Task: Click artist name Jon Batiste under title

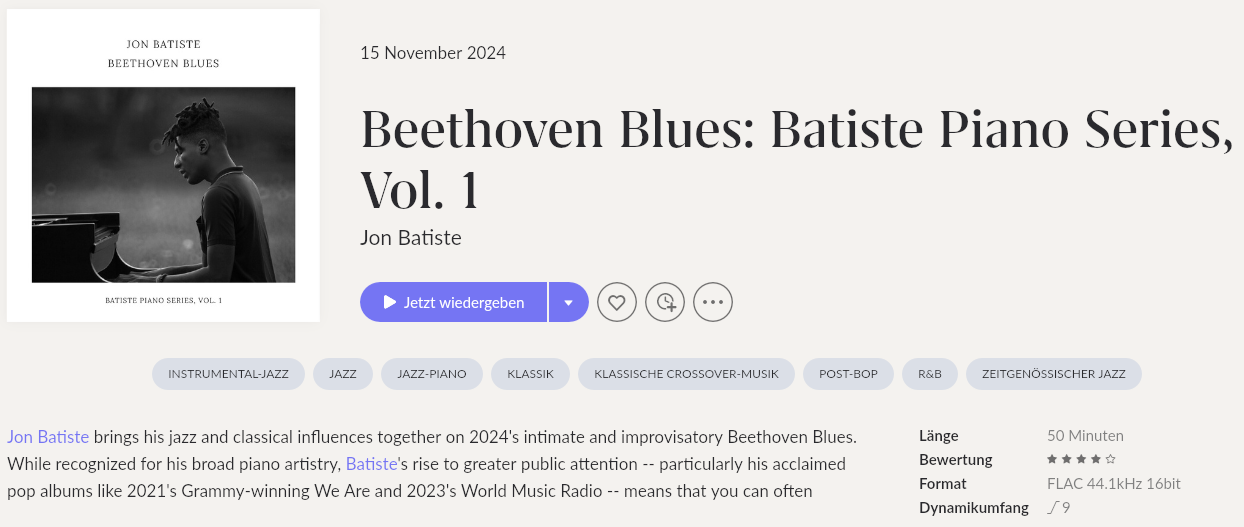Action: tap(410, 238)
